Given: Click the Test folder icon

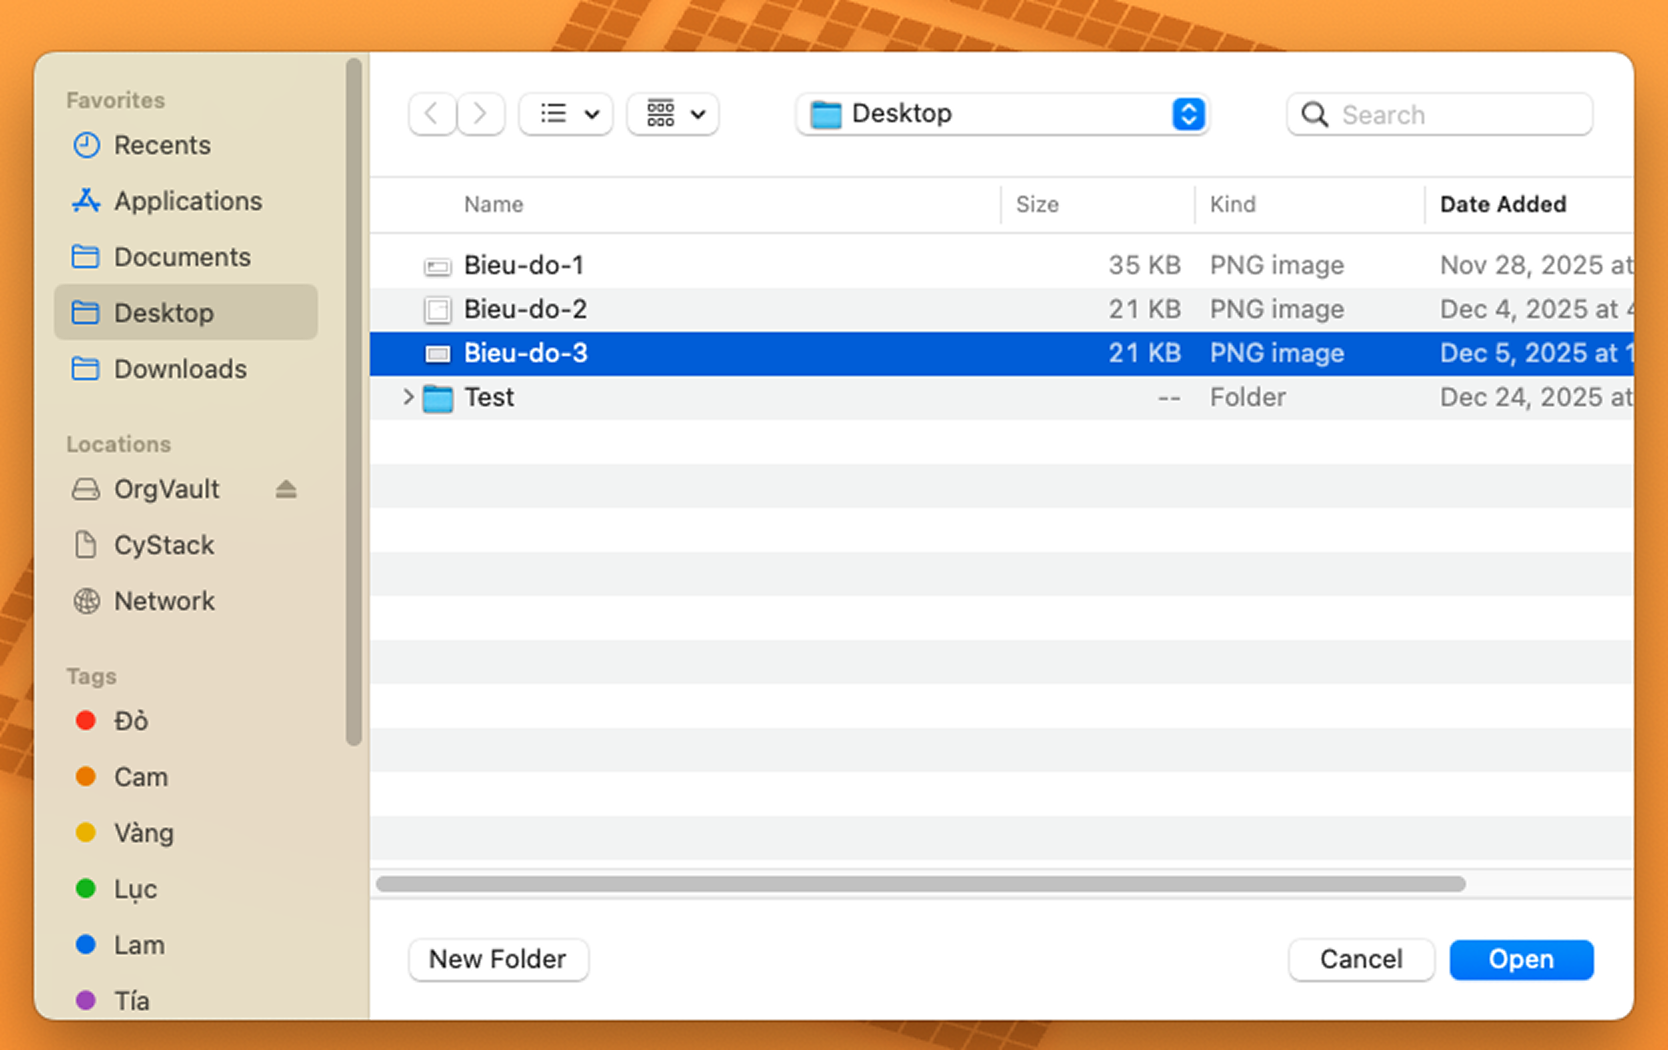Looking at the screenshot, I should (438, 398).
